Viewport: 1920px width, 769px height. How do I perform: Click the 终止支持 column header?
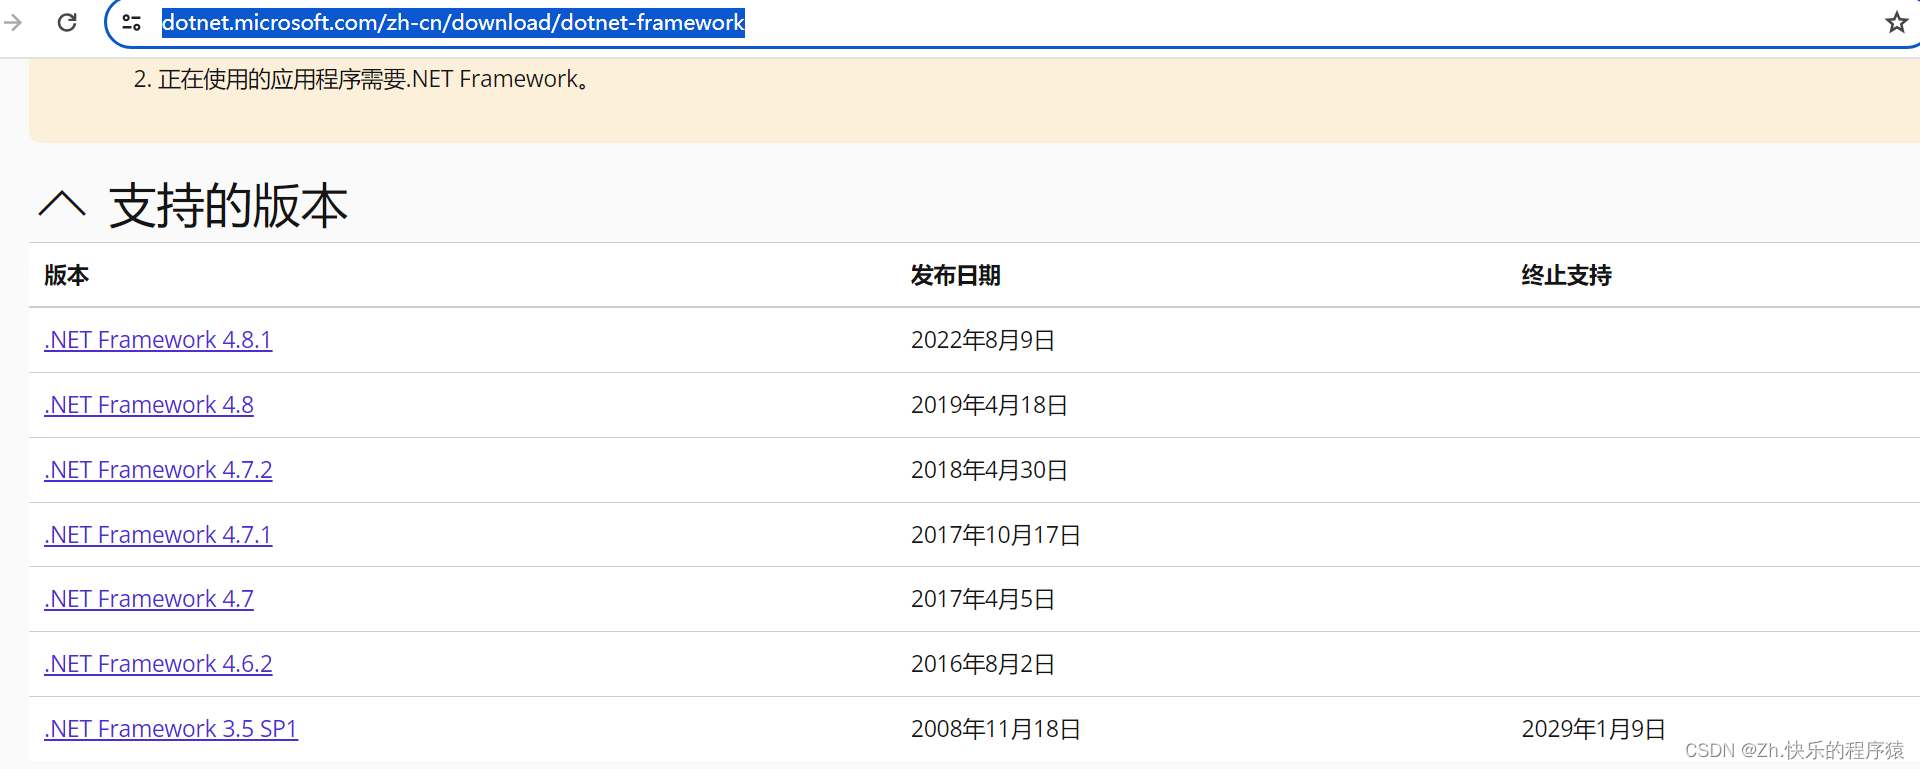[1567, 275]
